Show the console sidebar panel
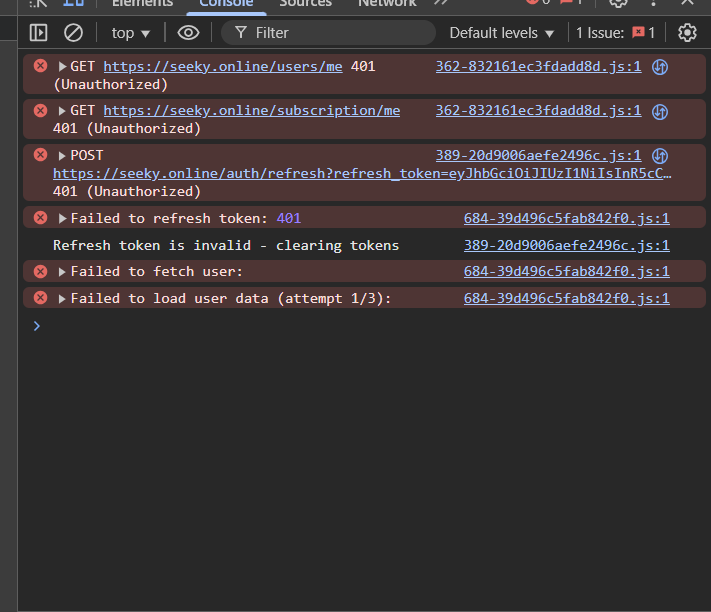The image size is (711, 612). tap(38, 33)
